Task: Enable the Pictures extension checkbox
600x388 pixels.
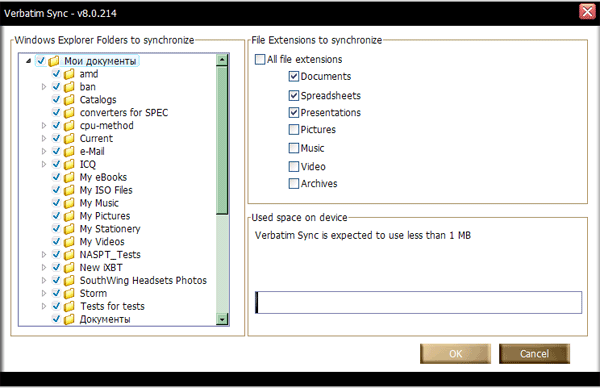Action: (x=293, y=129)
